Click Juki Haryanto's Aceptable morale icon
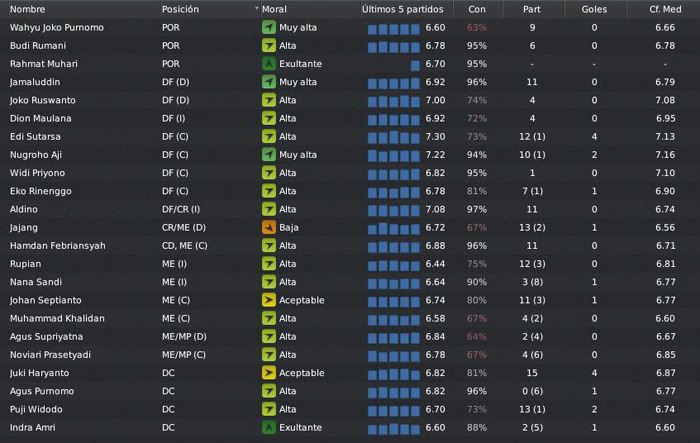Viewport: 700px width, 443px height. pyautogui.click(x=269, y=373)
